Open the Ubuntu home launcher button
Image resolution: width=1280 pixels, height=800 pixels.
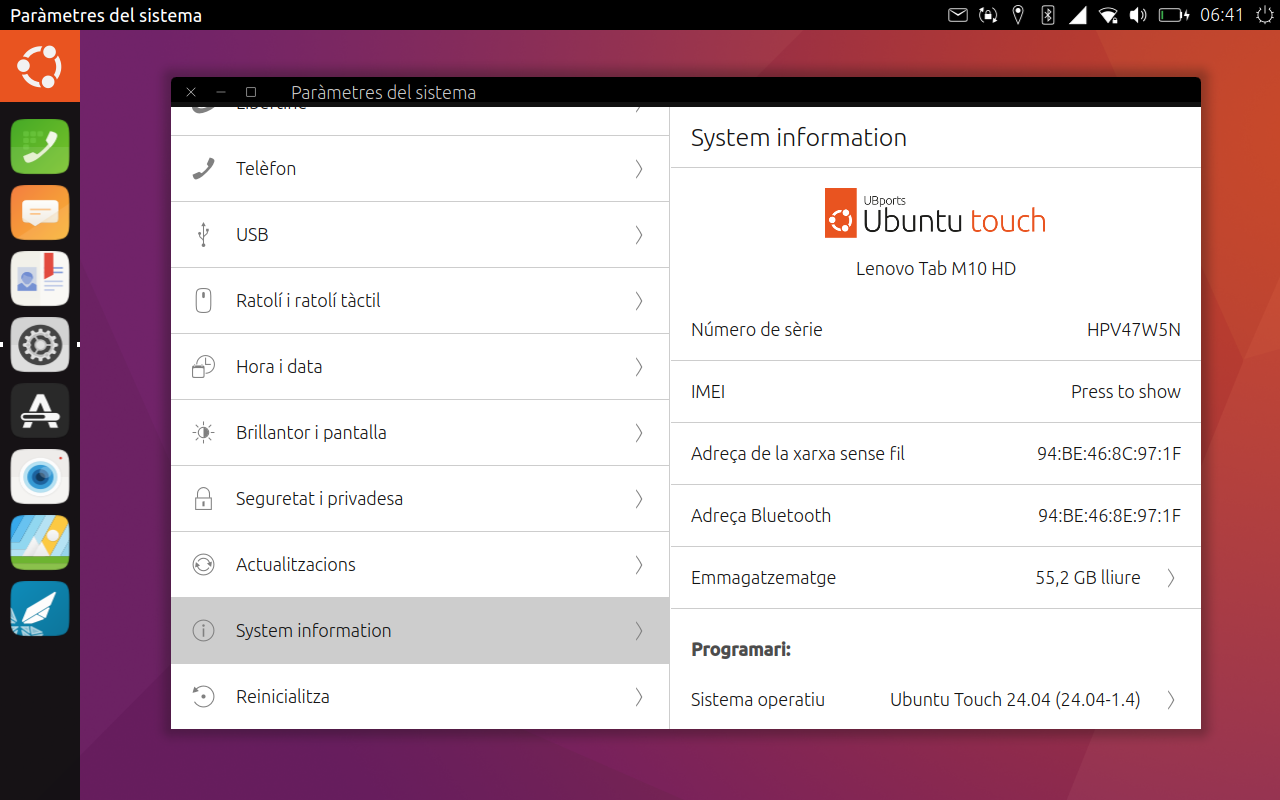[x=40, y=66]
